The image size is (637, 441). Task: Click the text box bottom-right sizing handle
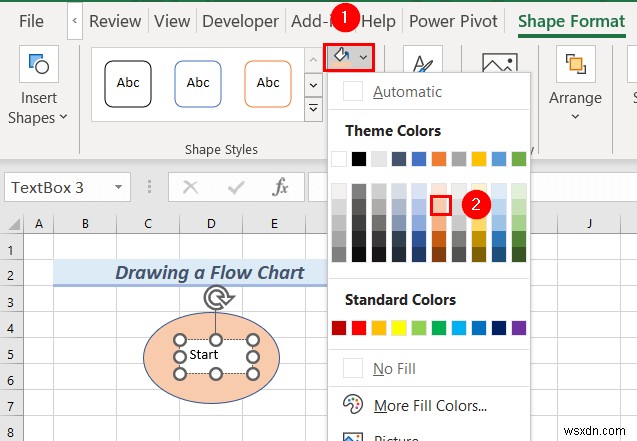tap(253, 374)
